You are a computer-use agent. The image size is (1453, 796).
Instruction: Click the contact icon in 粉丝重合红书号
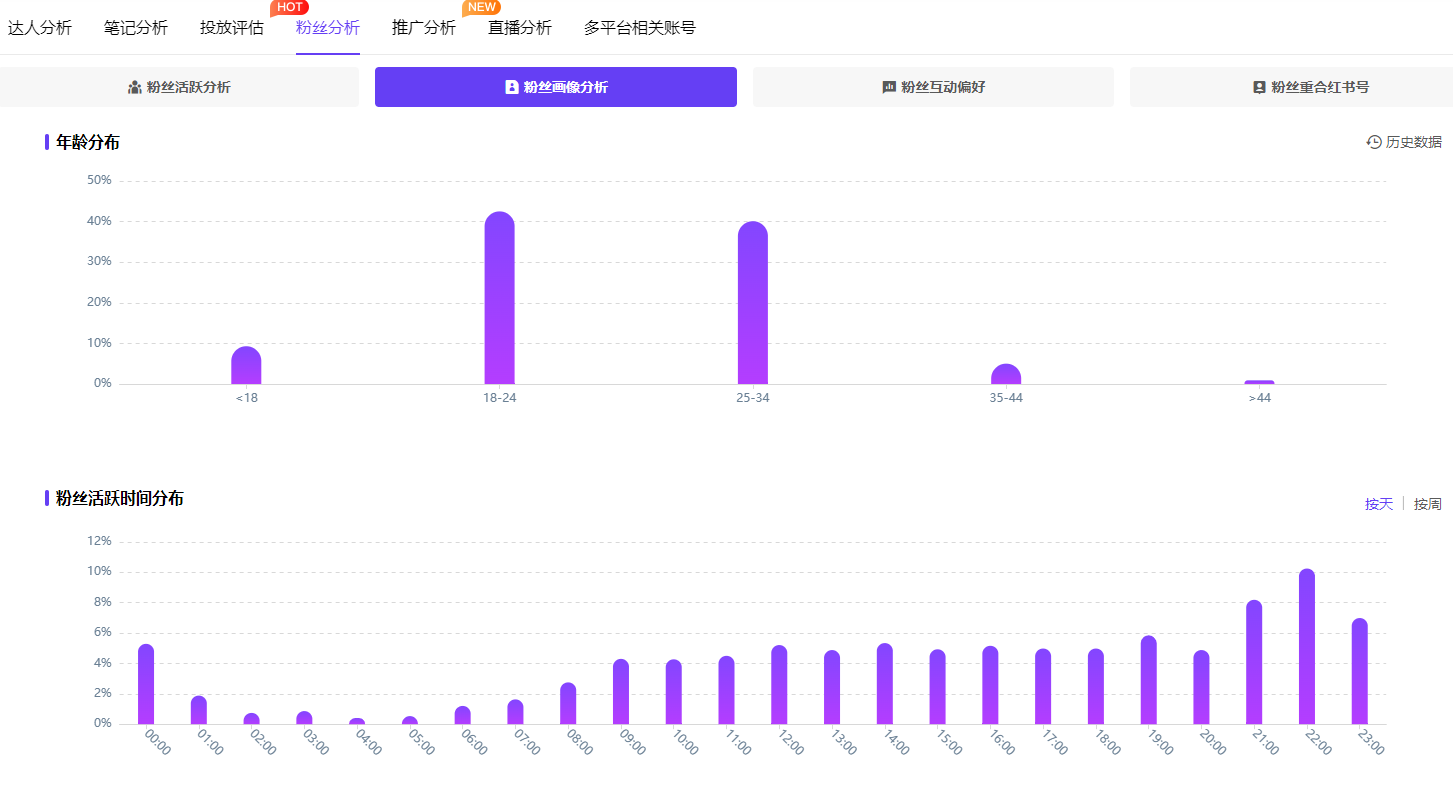coord(1259,87)
